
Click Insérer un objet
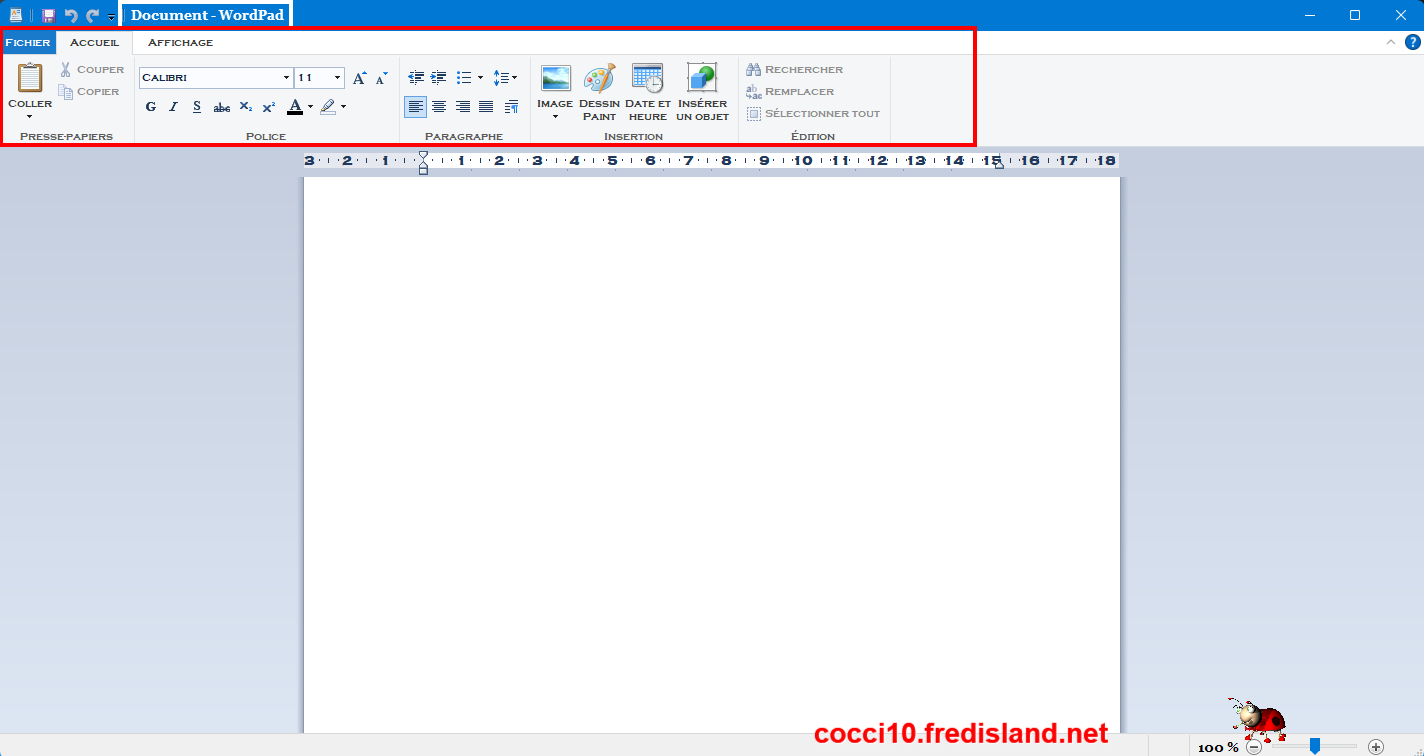pyautogui.click(x=702, y=92)
